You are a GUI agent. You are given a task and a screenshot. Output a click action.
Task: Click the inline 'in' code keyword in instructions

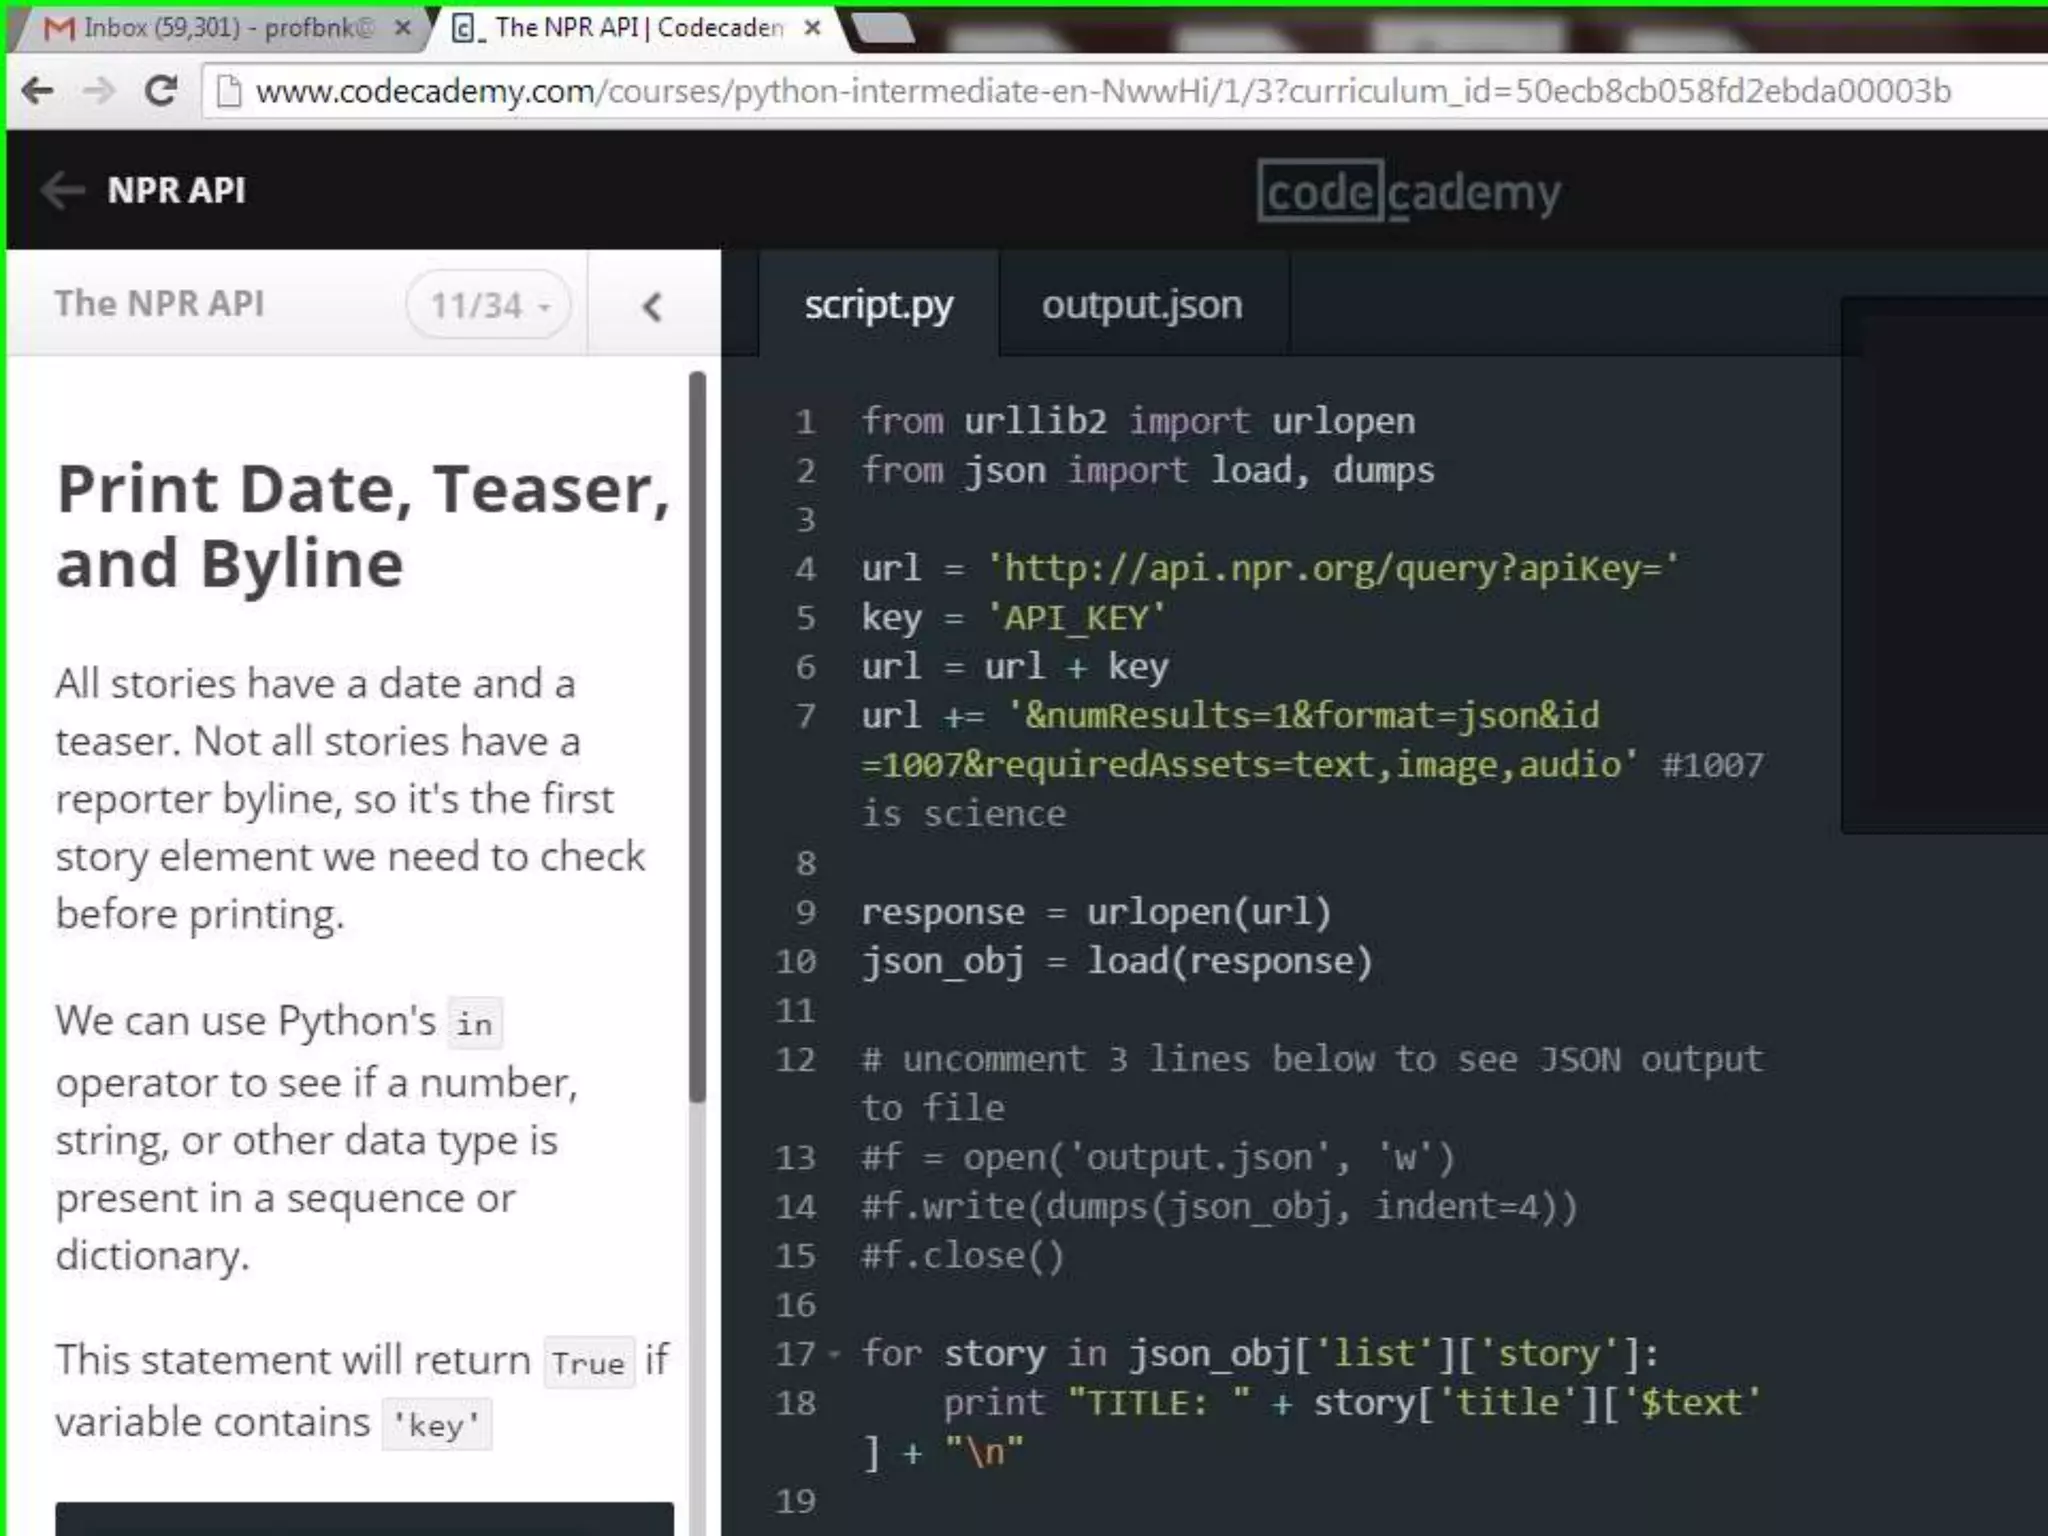pos(474,1023)
